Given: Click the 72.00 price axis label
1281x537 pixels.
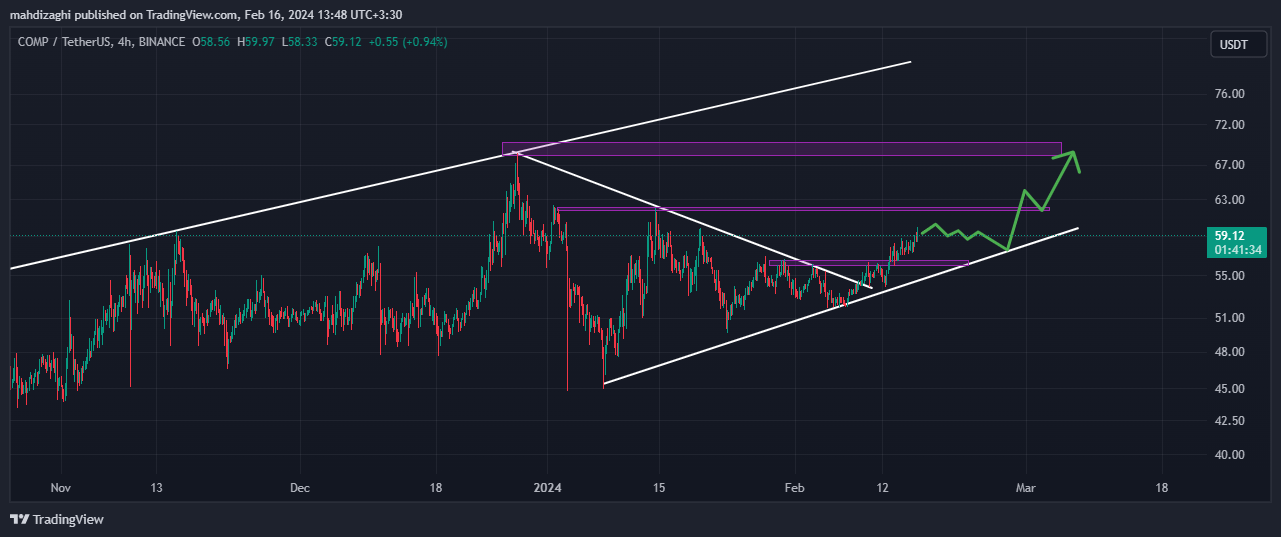Looking at the screenshot, I should [x=1228, y=125].
